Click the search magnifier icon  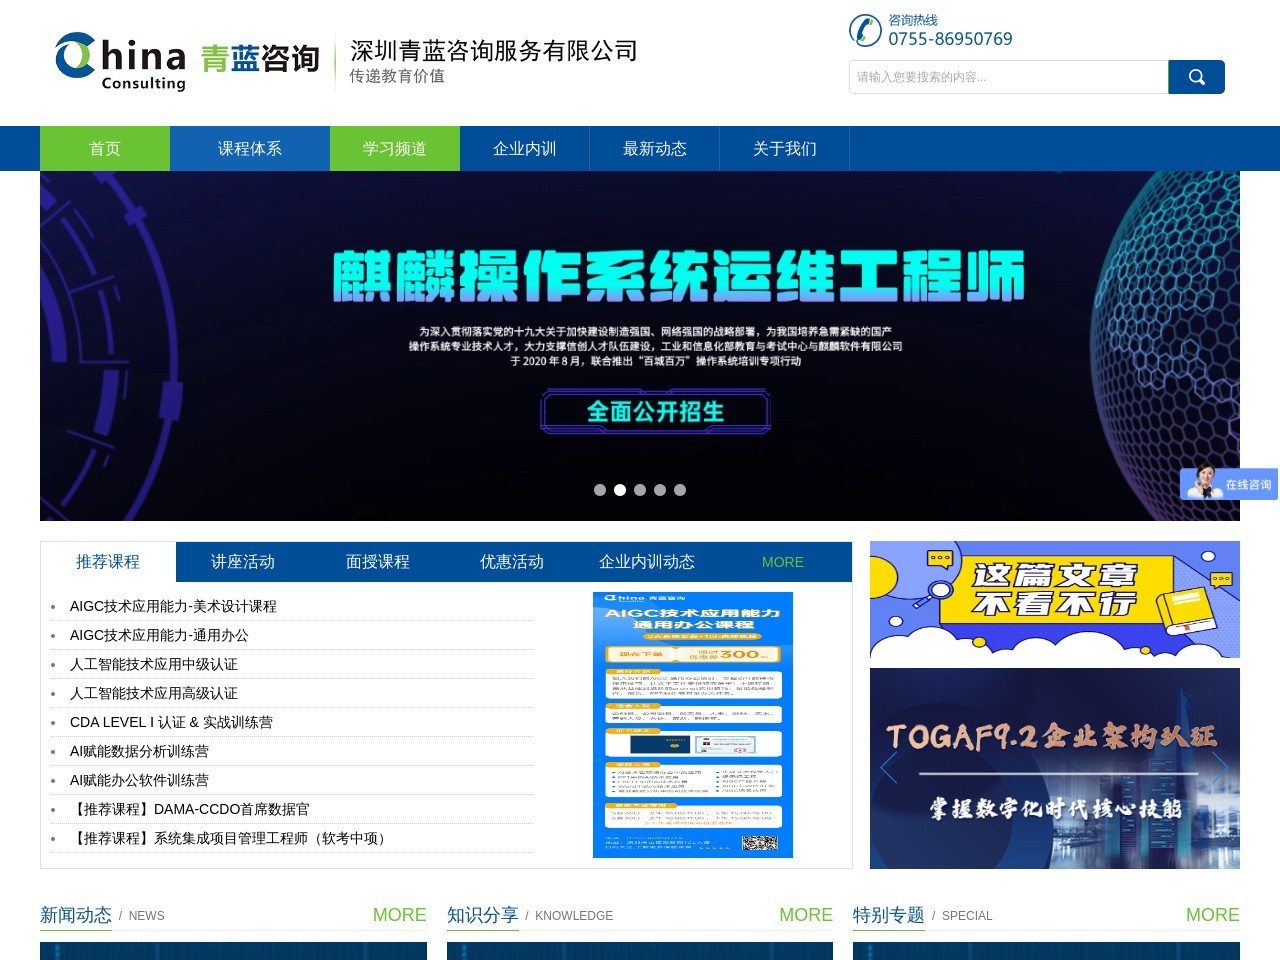(1196, 76)
